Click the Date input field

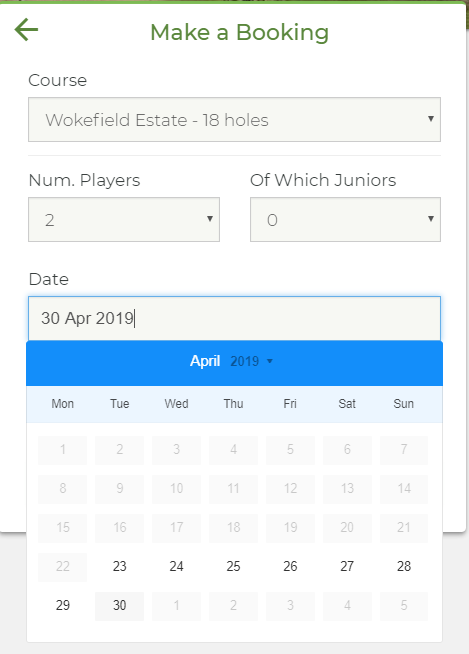(x=234, y=318)
